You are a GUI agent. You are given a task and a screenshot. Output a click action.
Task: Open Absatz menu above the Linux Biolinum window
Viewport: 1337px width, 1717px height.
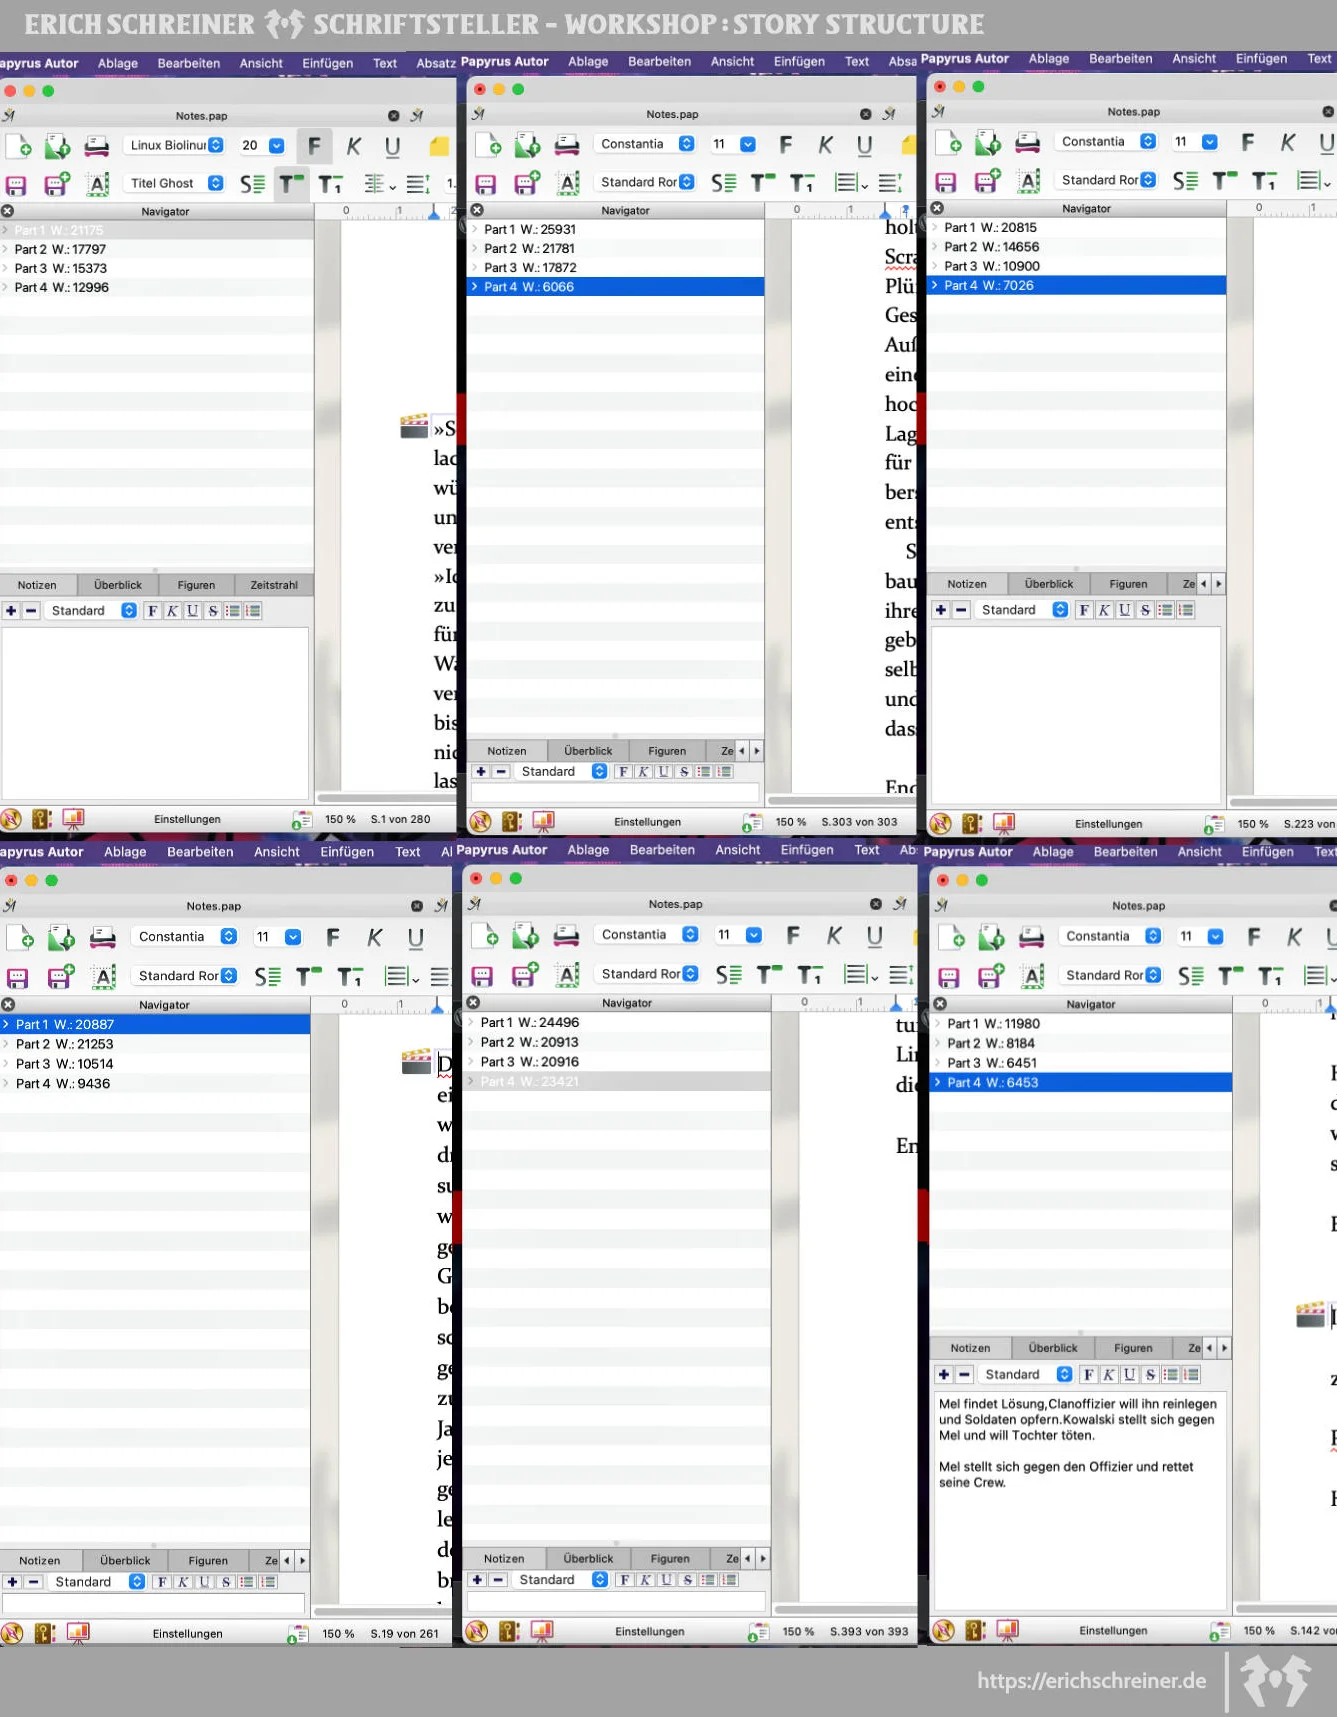[x=436, y=63]
